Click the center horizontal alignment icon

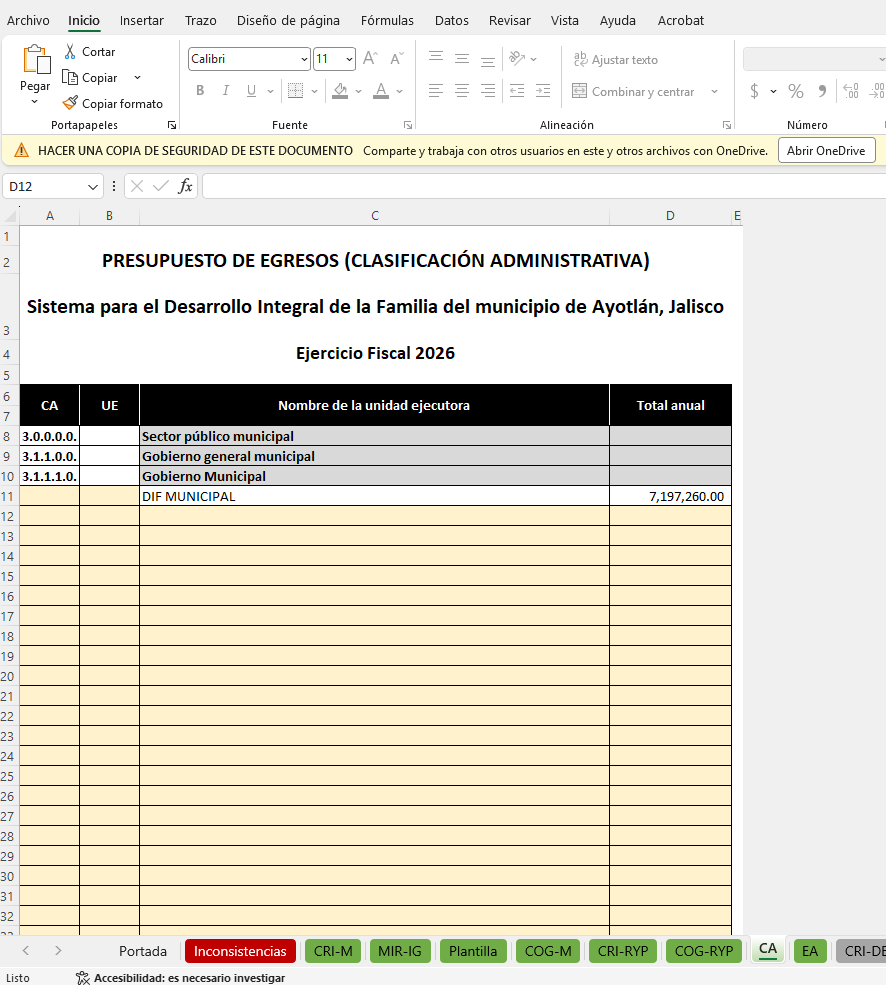(462, 90)
